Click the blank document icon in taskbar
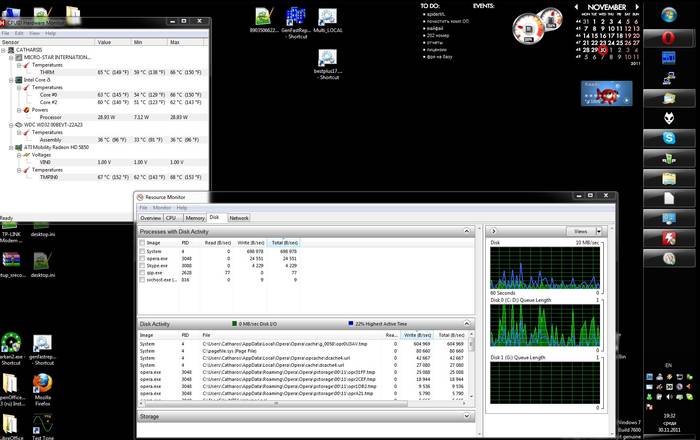This screenshot has width=700, height=440. pyautogui.click(x=669, y=198)
